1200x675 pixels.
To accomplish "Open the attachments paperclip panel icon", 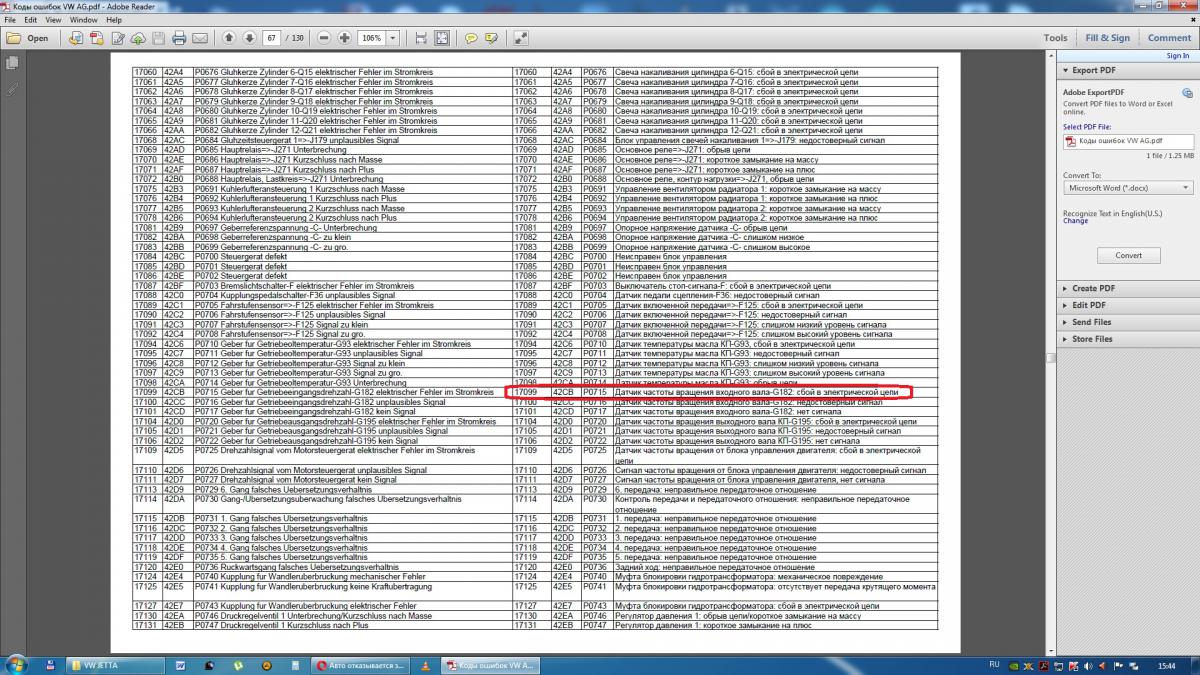I will 12,88.
